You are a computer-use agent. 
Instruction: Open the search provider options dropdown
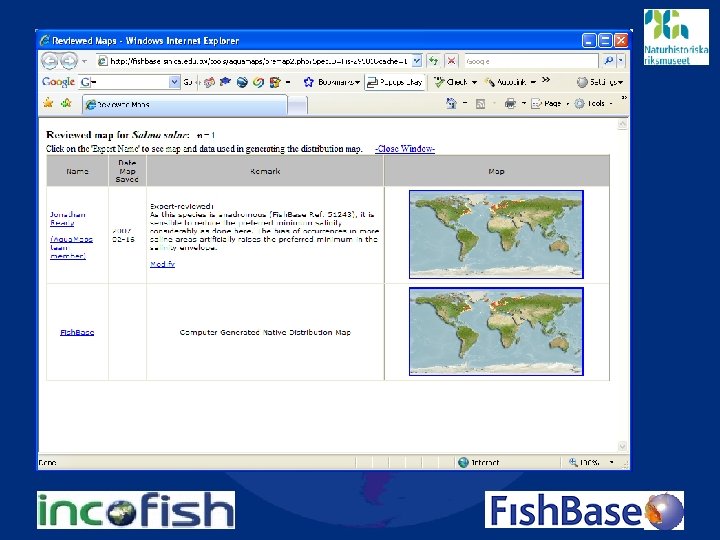coord(620,61)
